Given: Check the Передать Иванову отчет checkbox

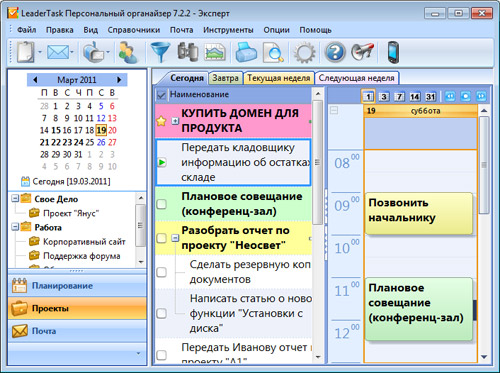Looking at the screenshot, I should [161, 354].
